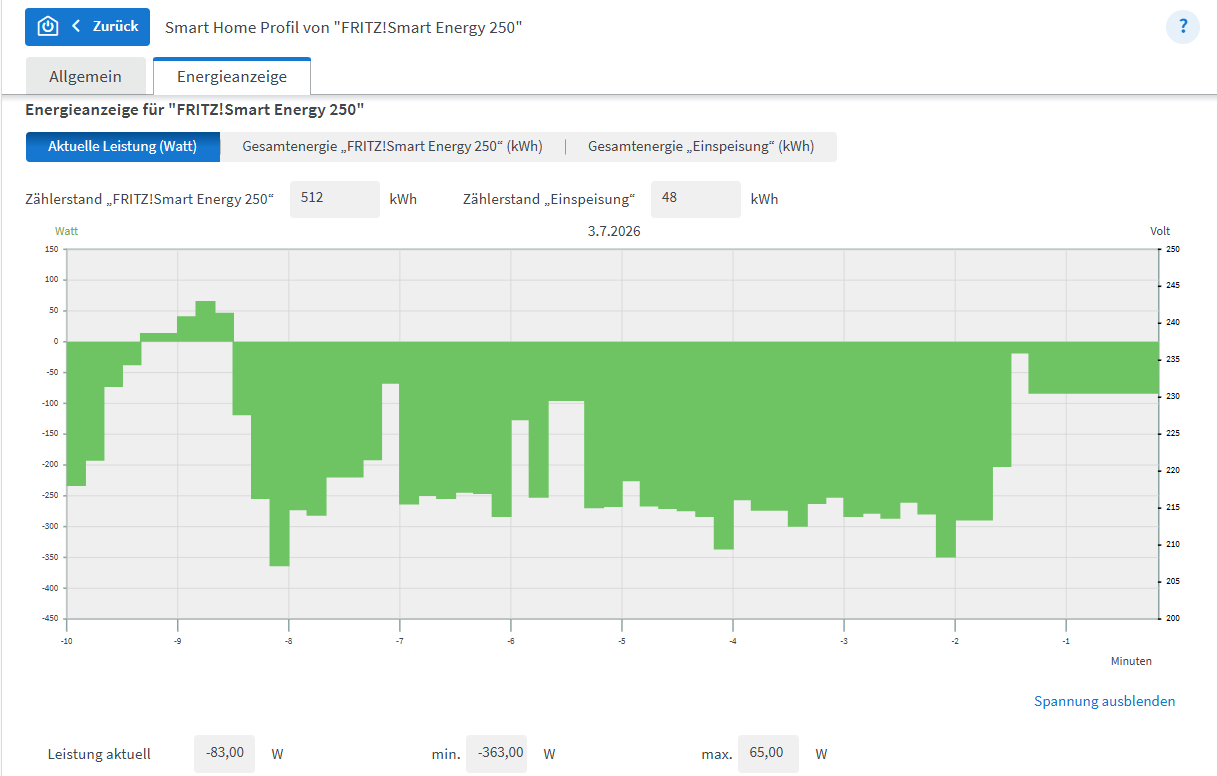The width and height of the screenshot is (1217, 776).
Task: Click the back chevron arrow icon
Action: point(76,27)
